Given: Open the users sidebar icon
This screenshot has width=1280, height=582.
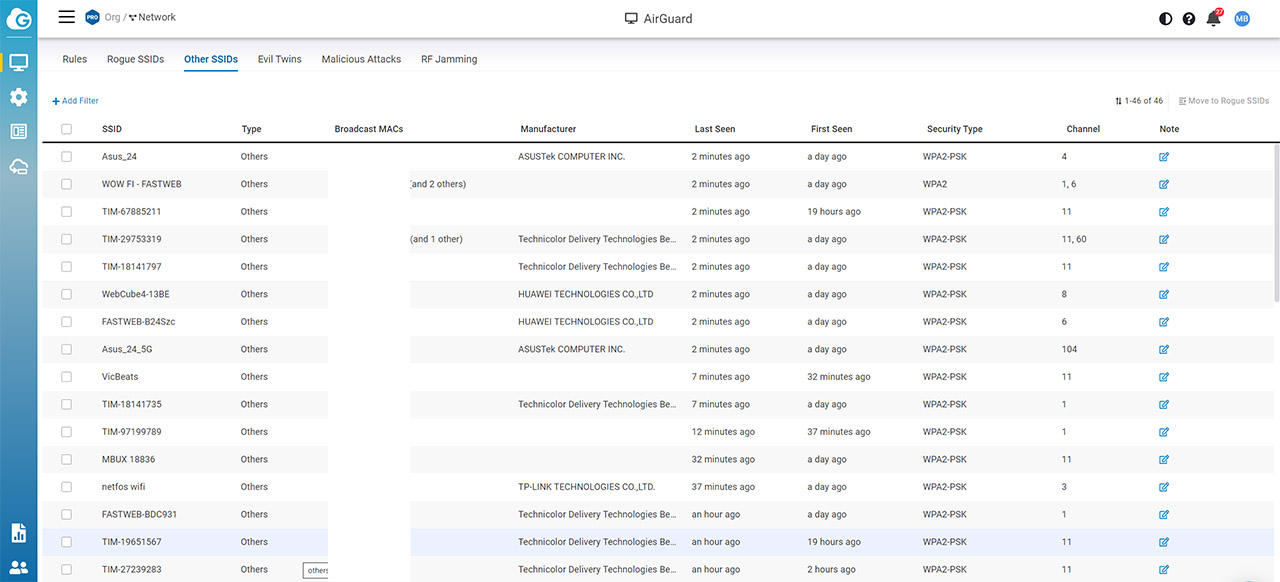Looking at the screenshot, I should [x=19, y=567].
